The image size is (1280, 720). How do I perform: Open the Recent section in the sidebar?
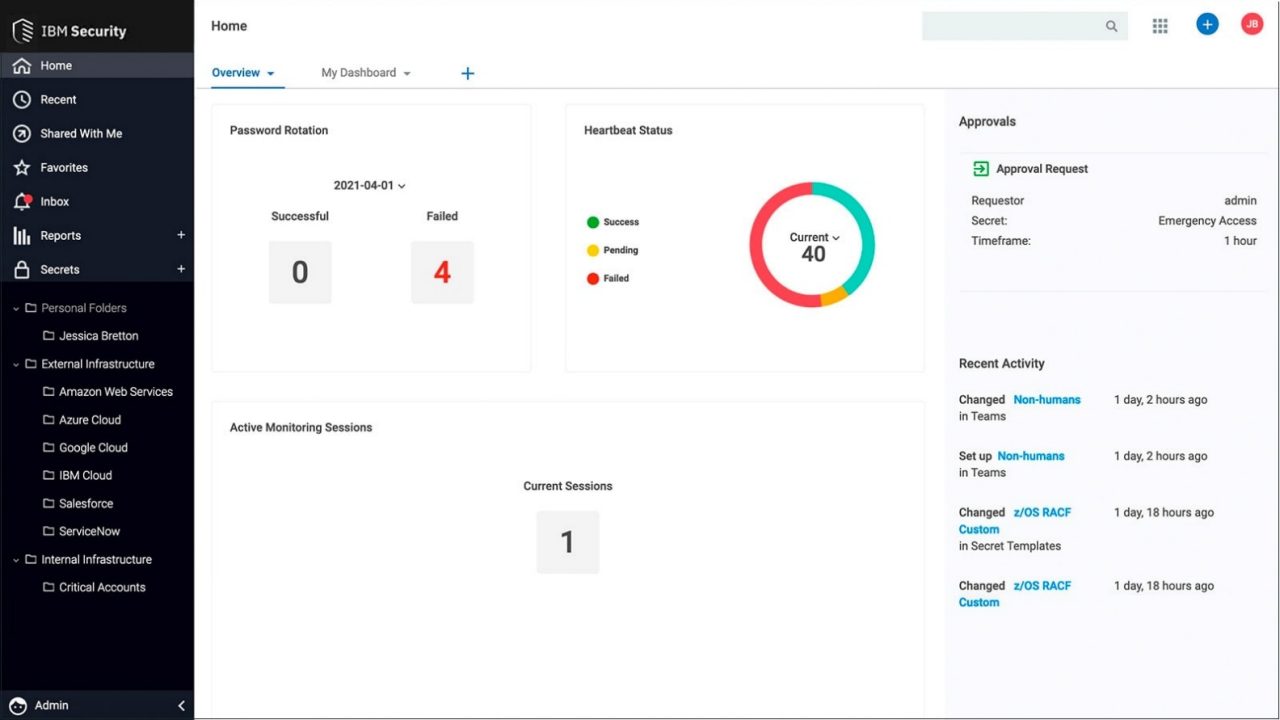click(23, 99)
